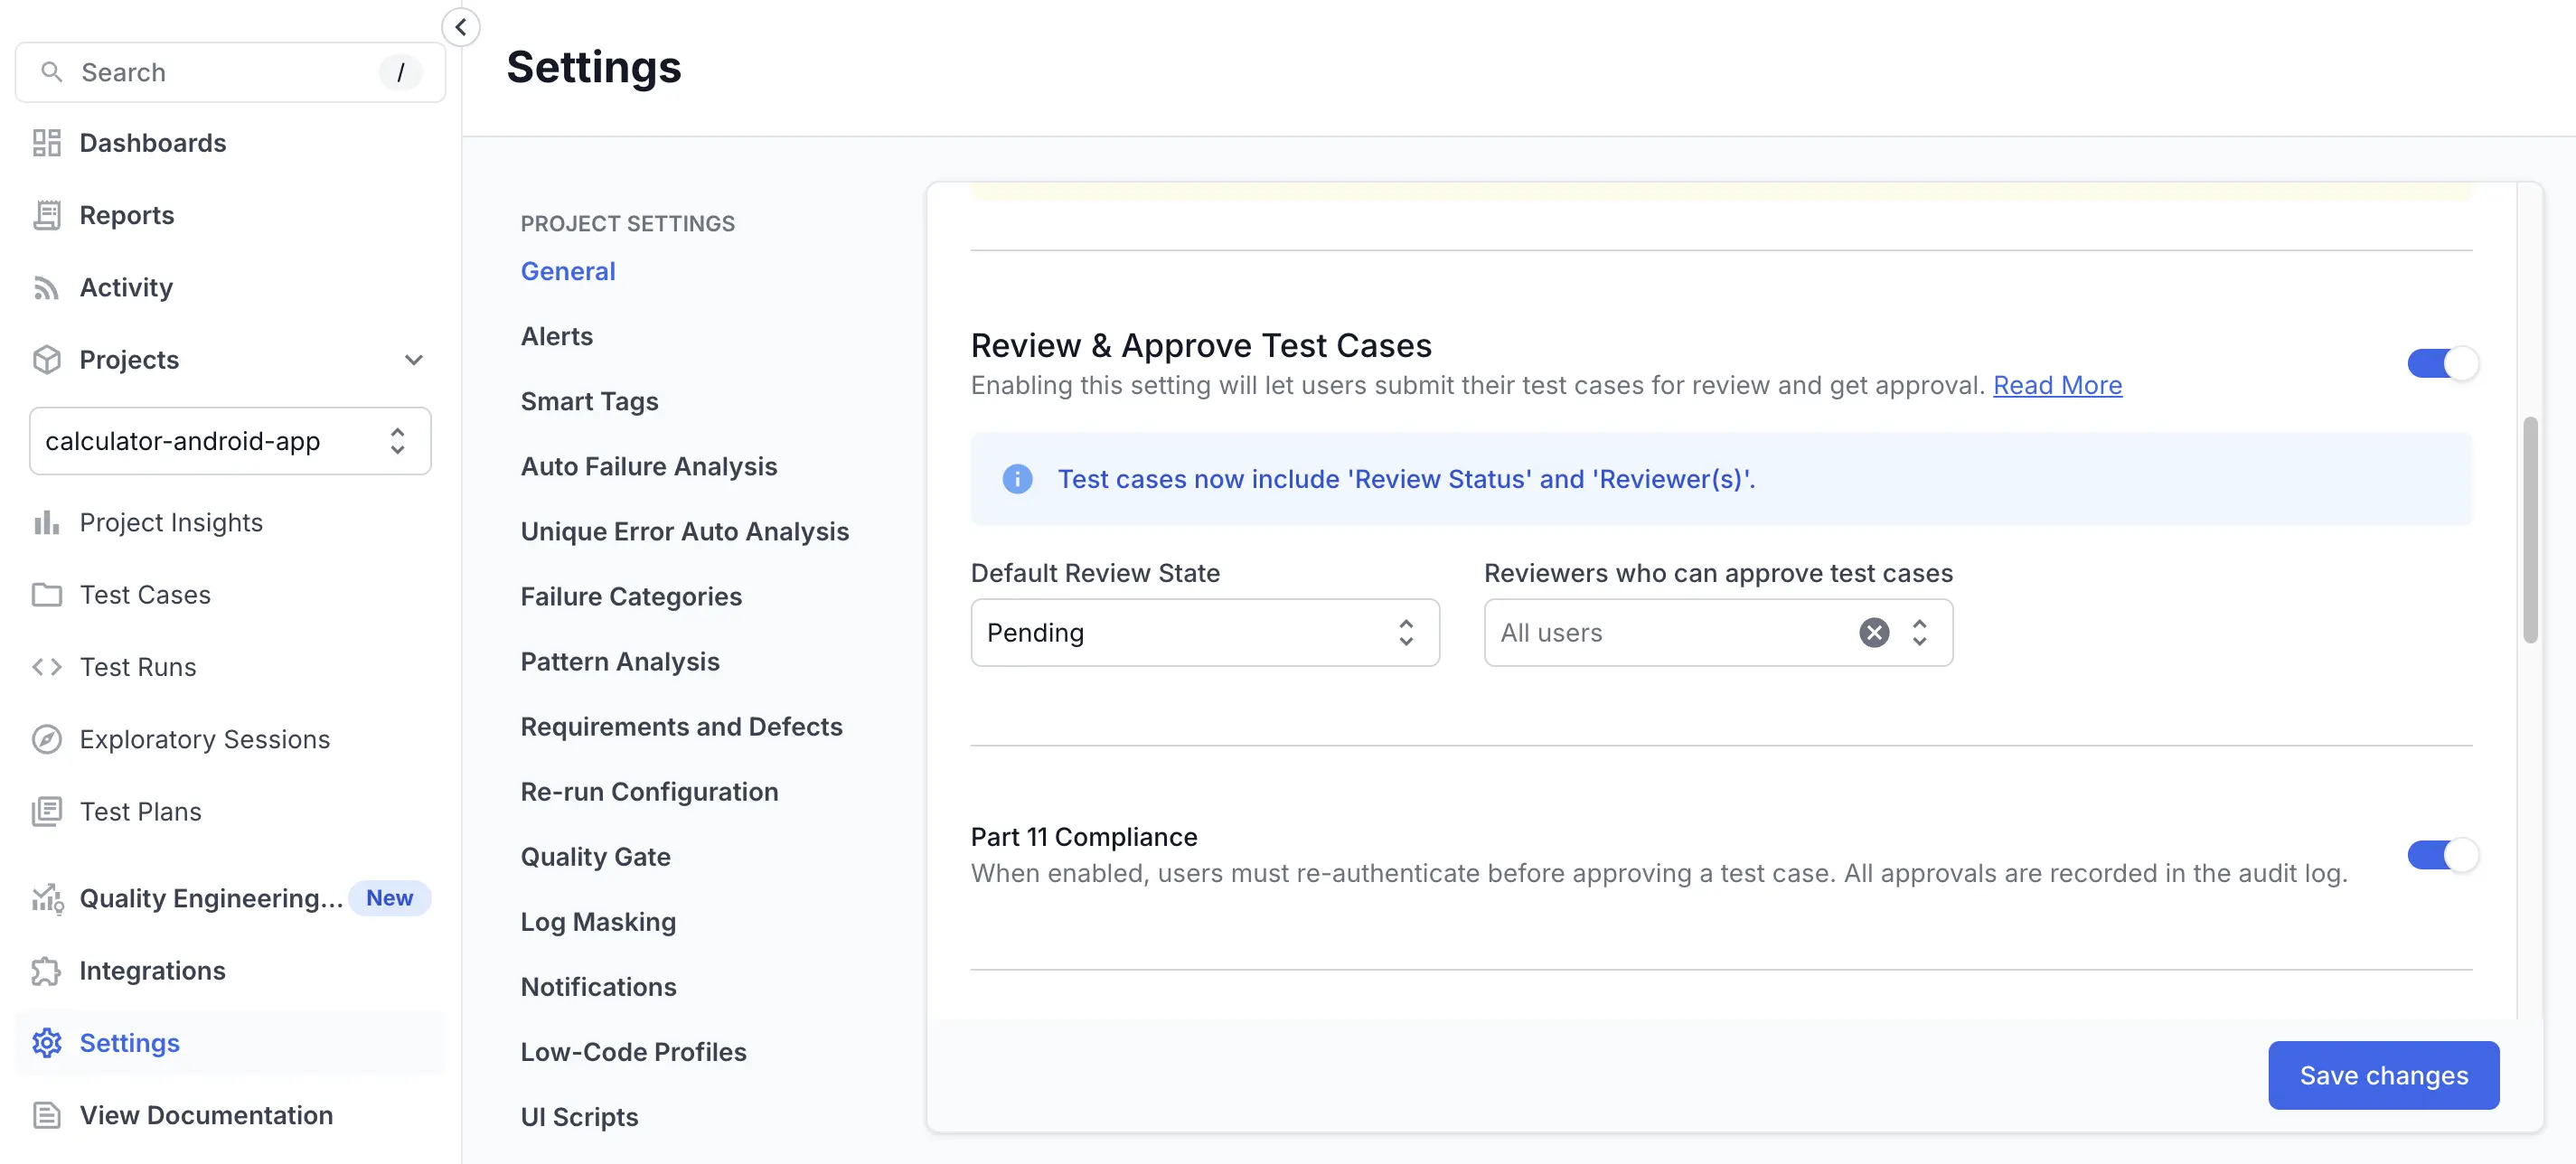Open the General project settings tab
The image size is (2576, 1164).
tap(568, 271)
